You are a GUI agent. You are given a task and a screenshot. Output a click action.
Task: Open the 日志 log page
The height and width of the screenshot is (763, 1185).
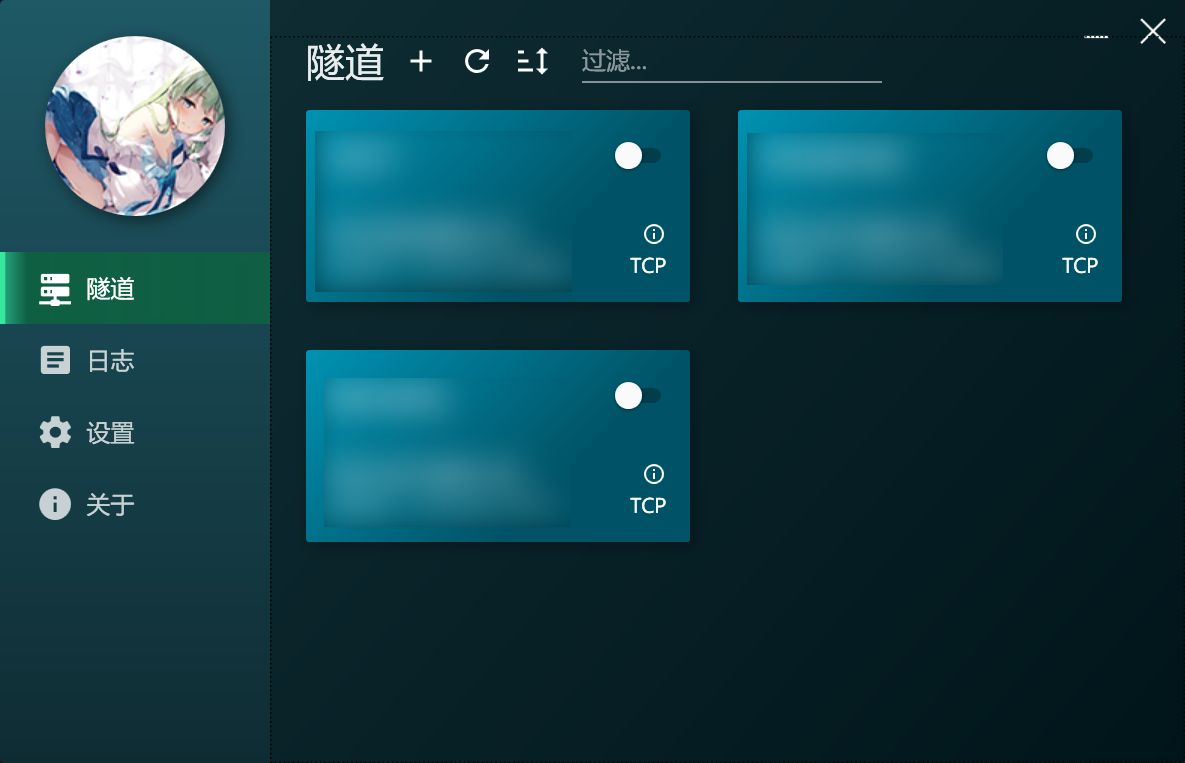tap(135, 360)
